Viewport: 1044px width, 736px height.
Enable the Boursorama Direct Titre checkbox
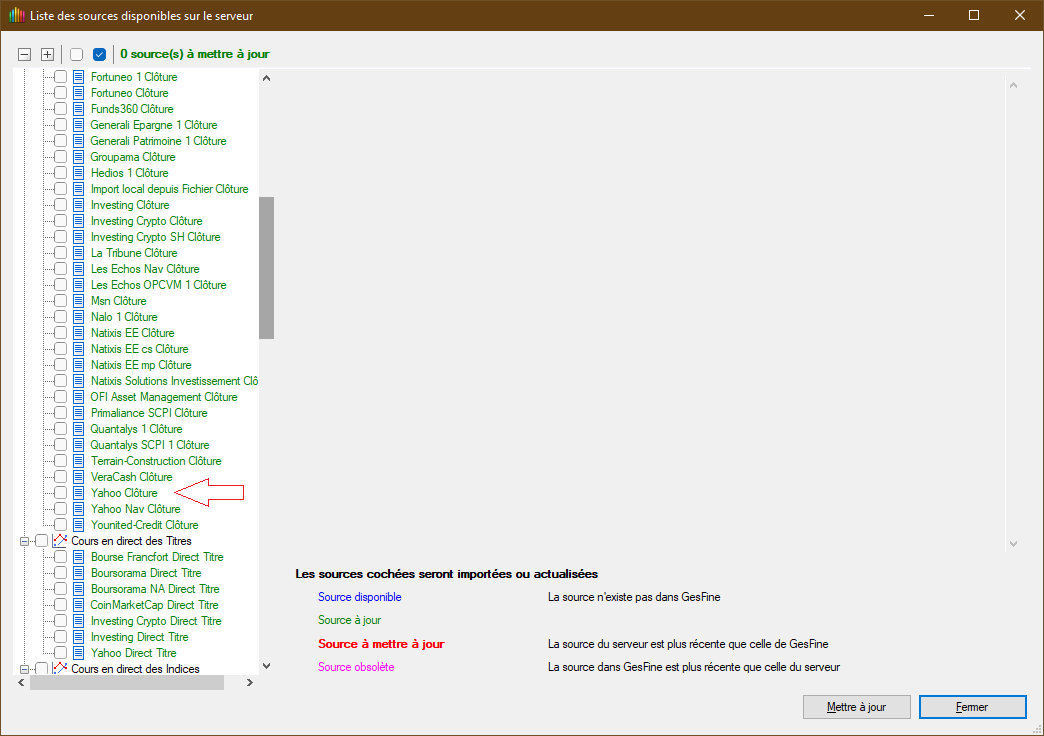click(x=61, y=573)
